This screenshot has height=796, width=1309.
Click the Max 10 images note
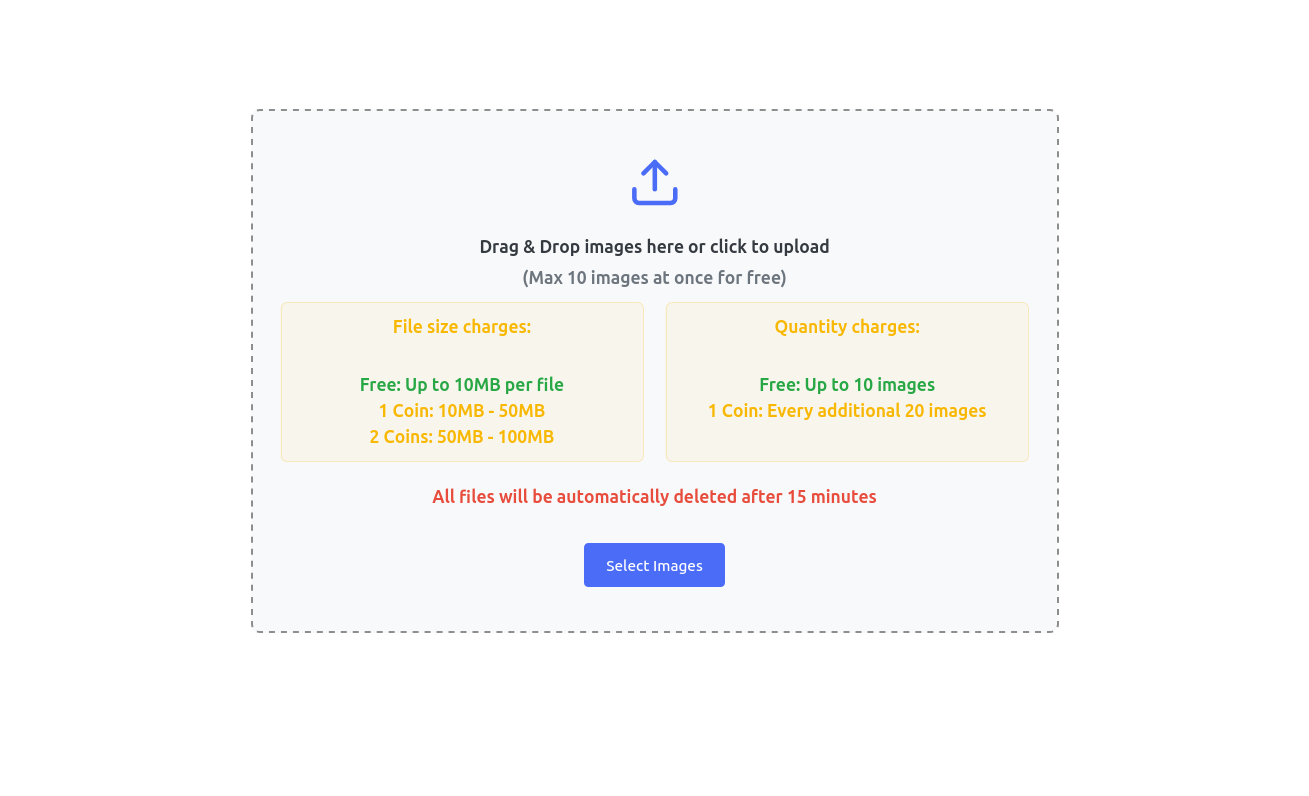pos(654,277)
